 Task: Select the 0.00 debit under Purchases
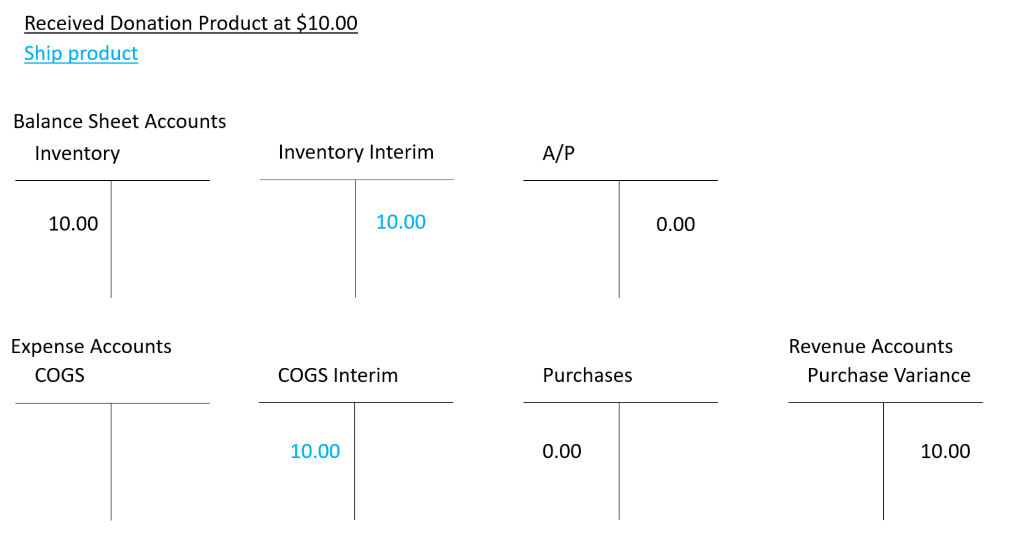point(562,452)
